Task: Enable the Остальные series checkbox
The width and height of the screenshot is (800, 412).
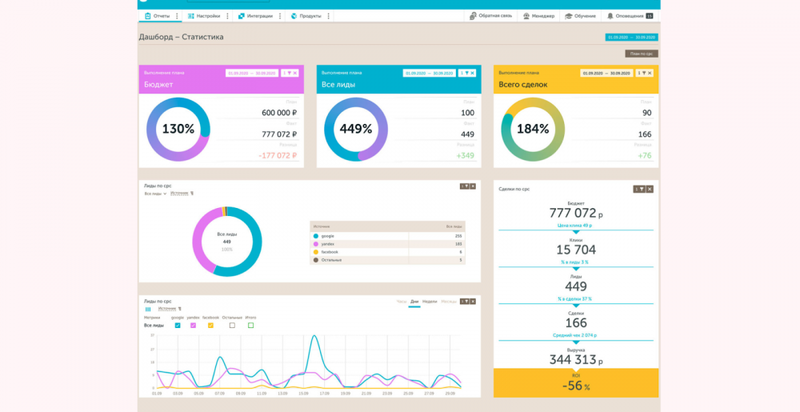Action: (232, 325)
